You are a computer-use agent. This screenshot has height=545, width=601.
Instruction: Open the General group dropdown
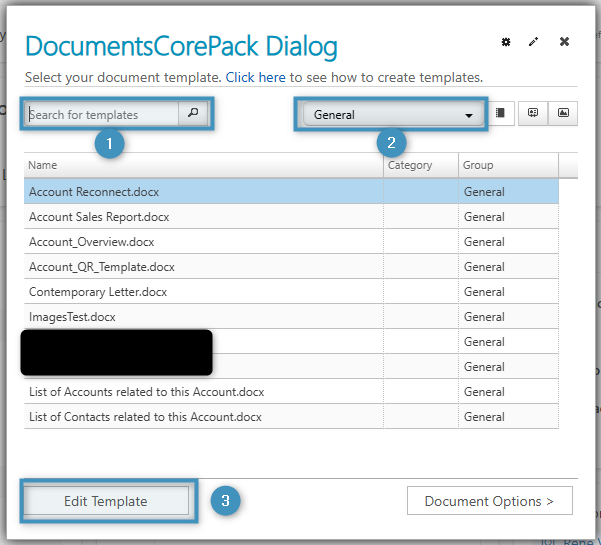click(393, 115)
